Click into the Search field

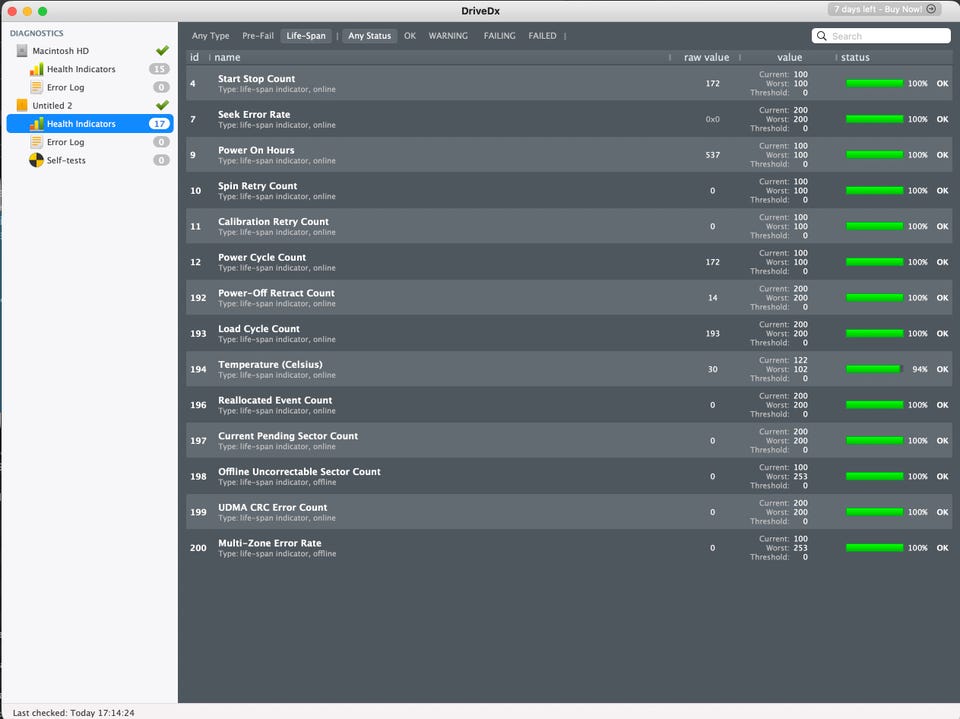[x=882, y=36]
